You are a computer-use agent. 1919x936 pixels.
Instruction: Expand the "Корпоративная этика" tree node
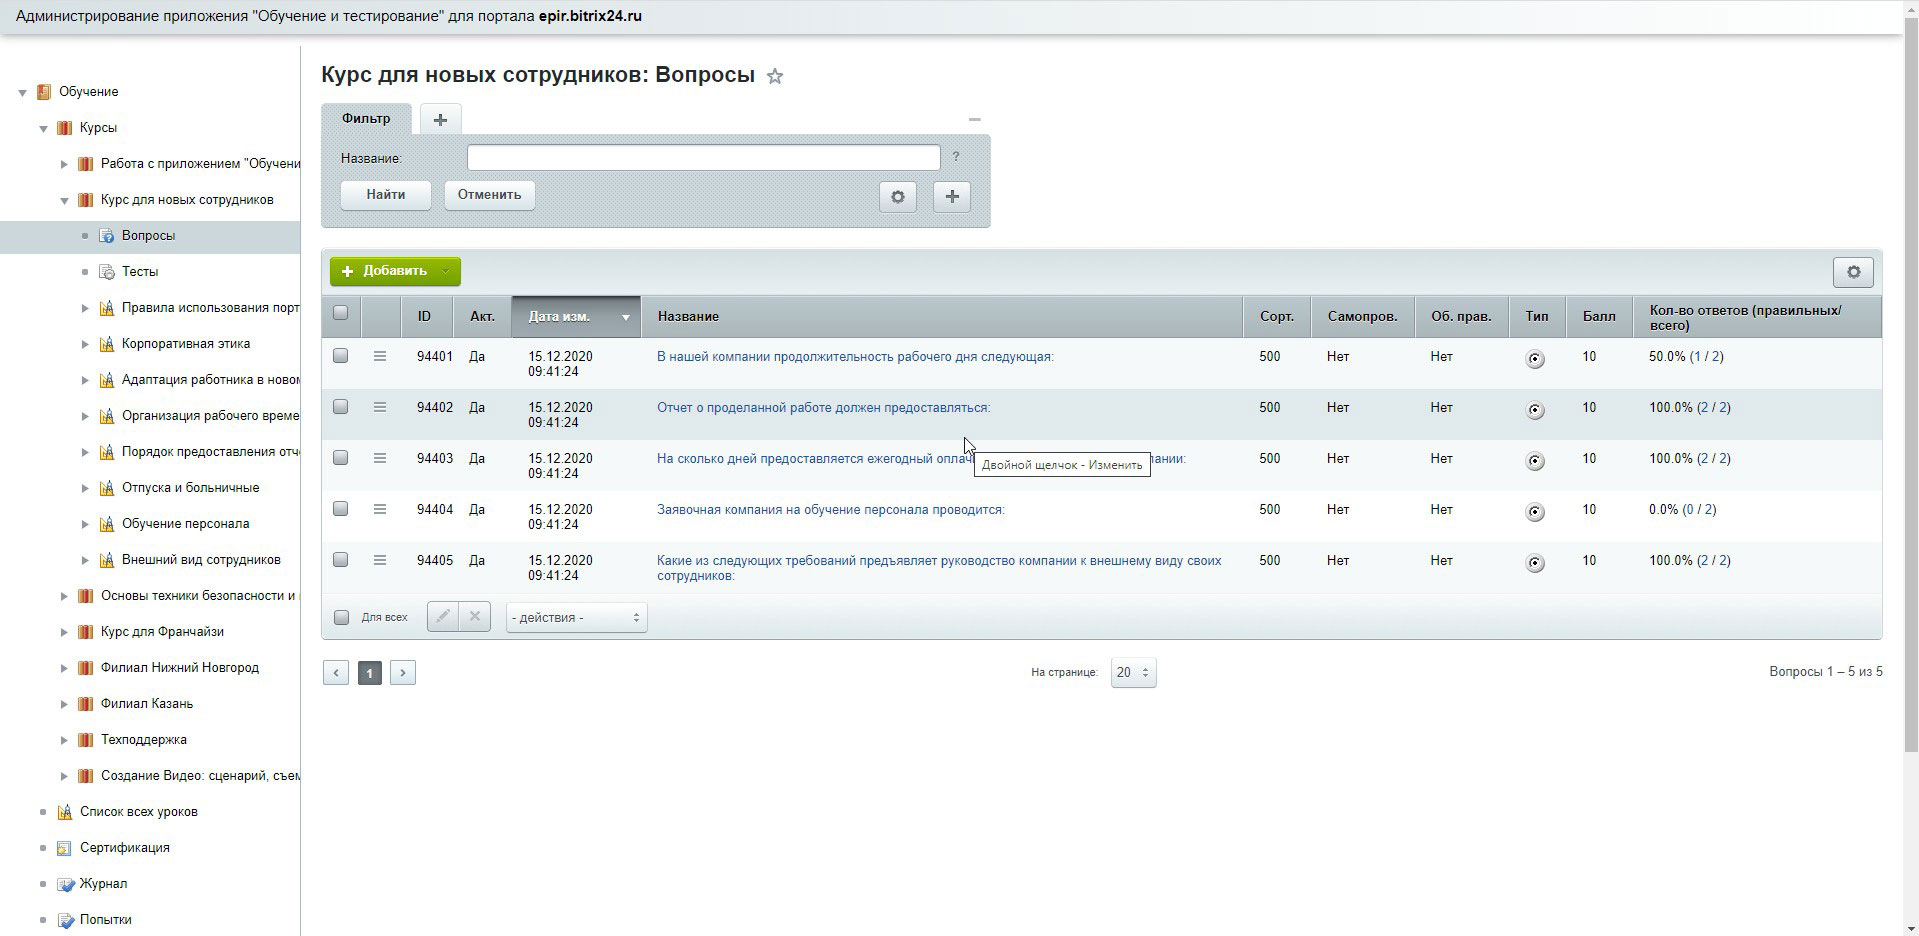(x=85, y=344)
